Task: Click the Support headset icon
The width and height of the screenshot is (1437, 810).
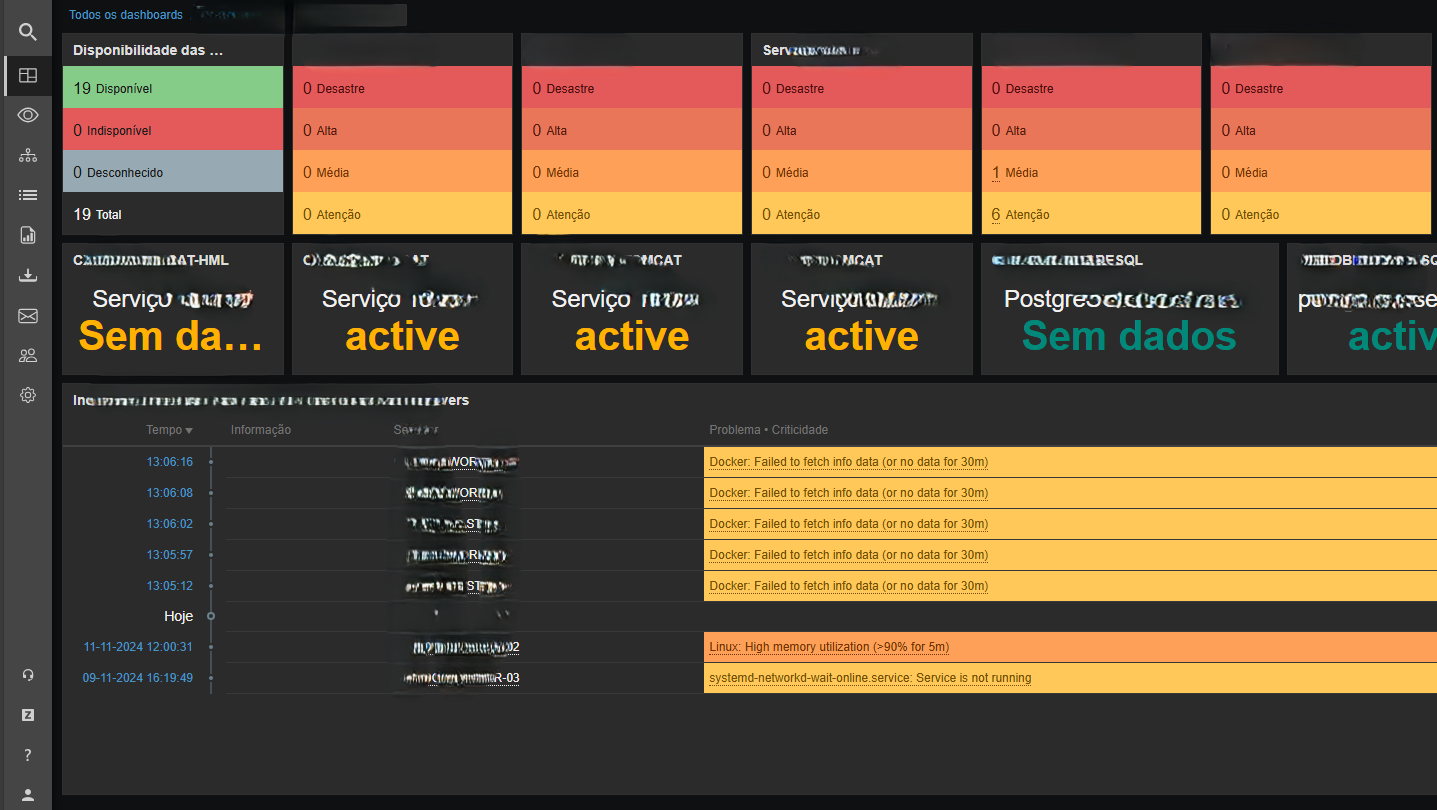Action: pos(28,675)
